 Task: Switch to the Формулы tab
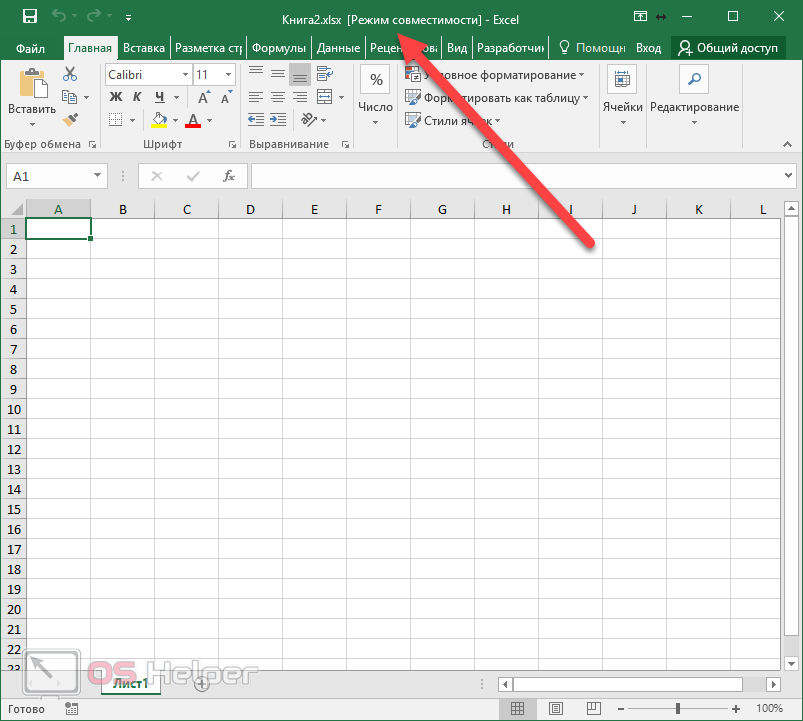pos(279,48)
